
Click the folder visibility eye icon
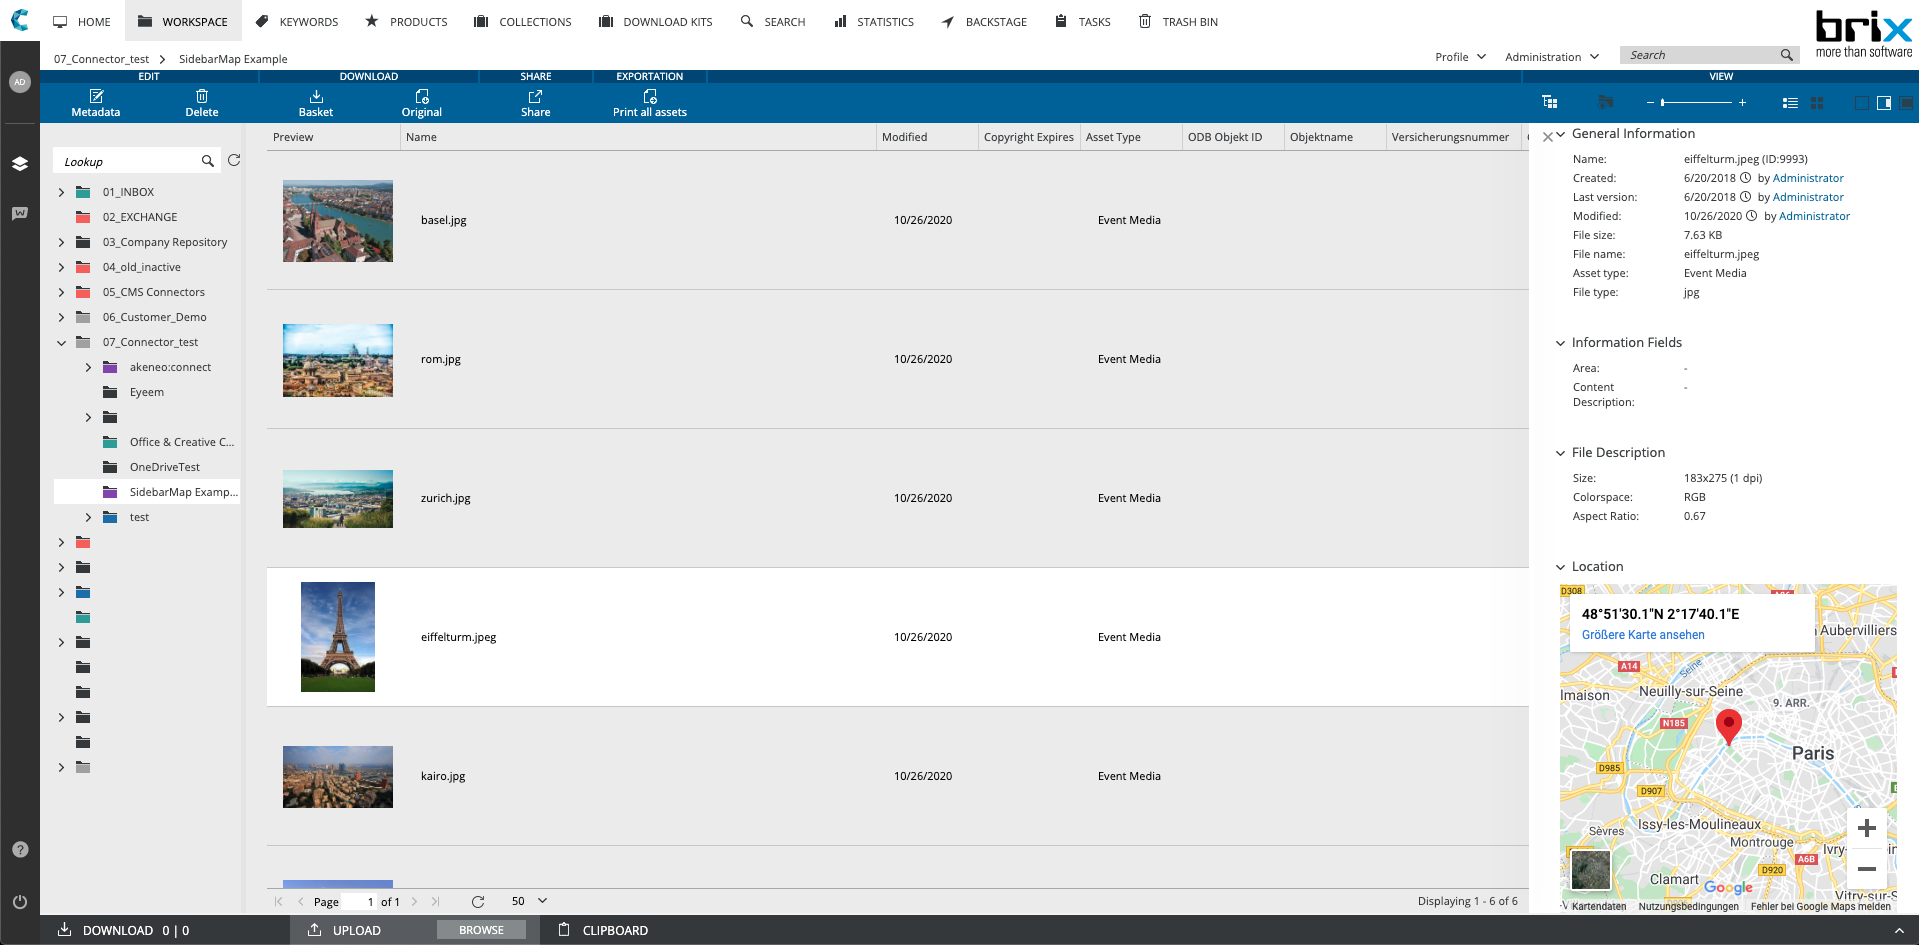1606,102
